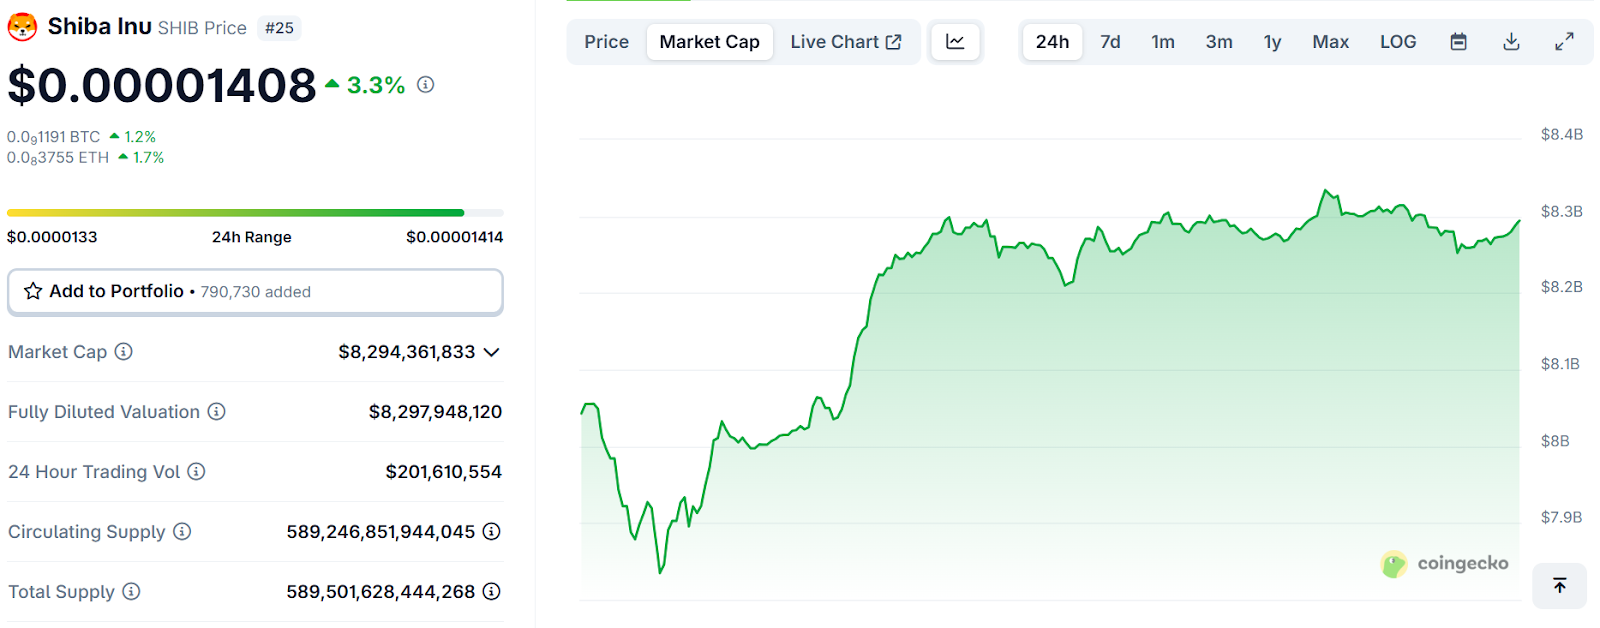Click the 790,730 added count

pos(256,292)
